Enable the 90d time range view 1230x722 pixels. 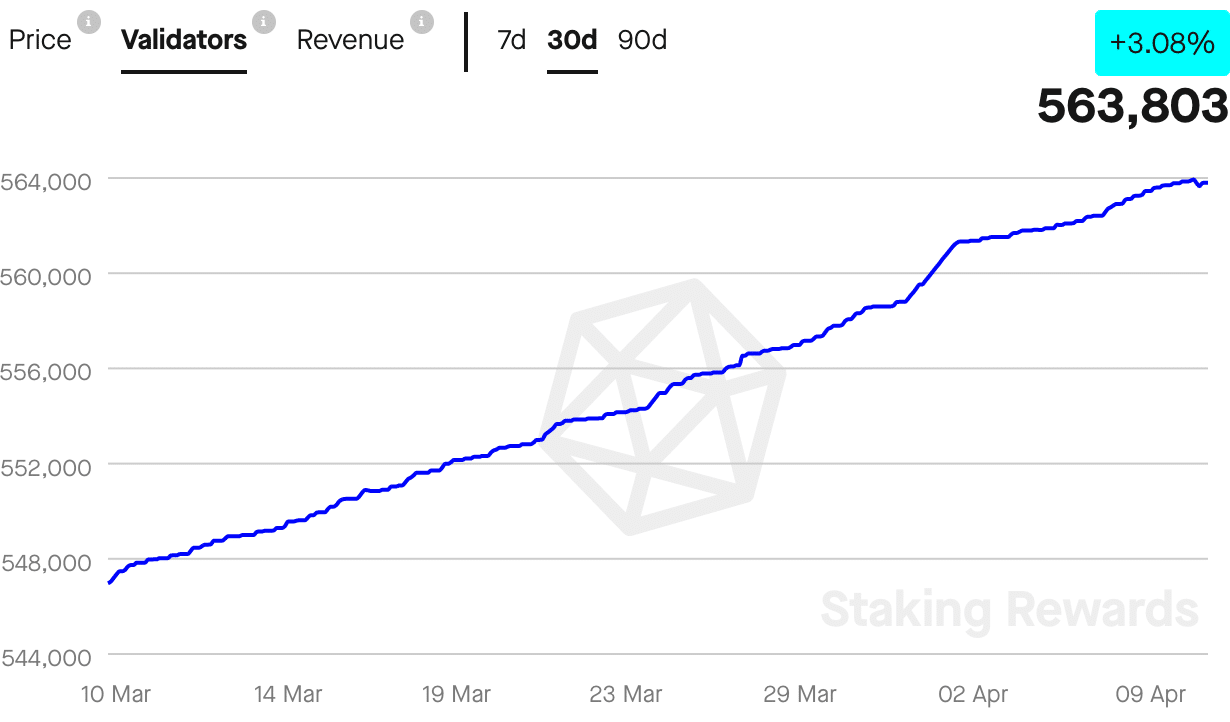642,40
